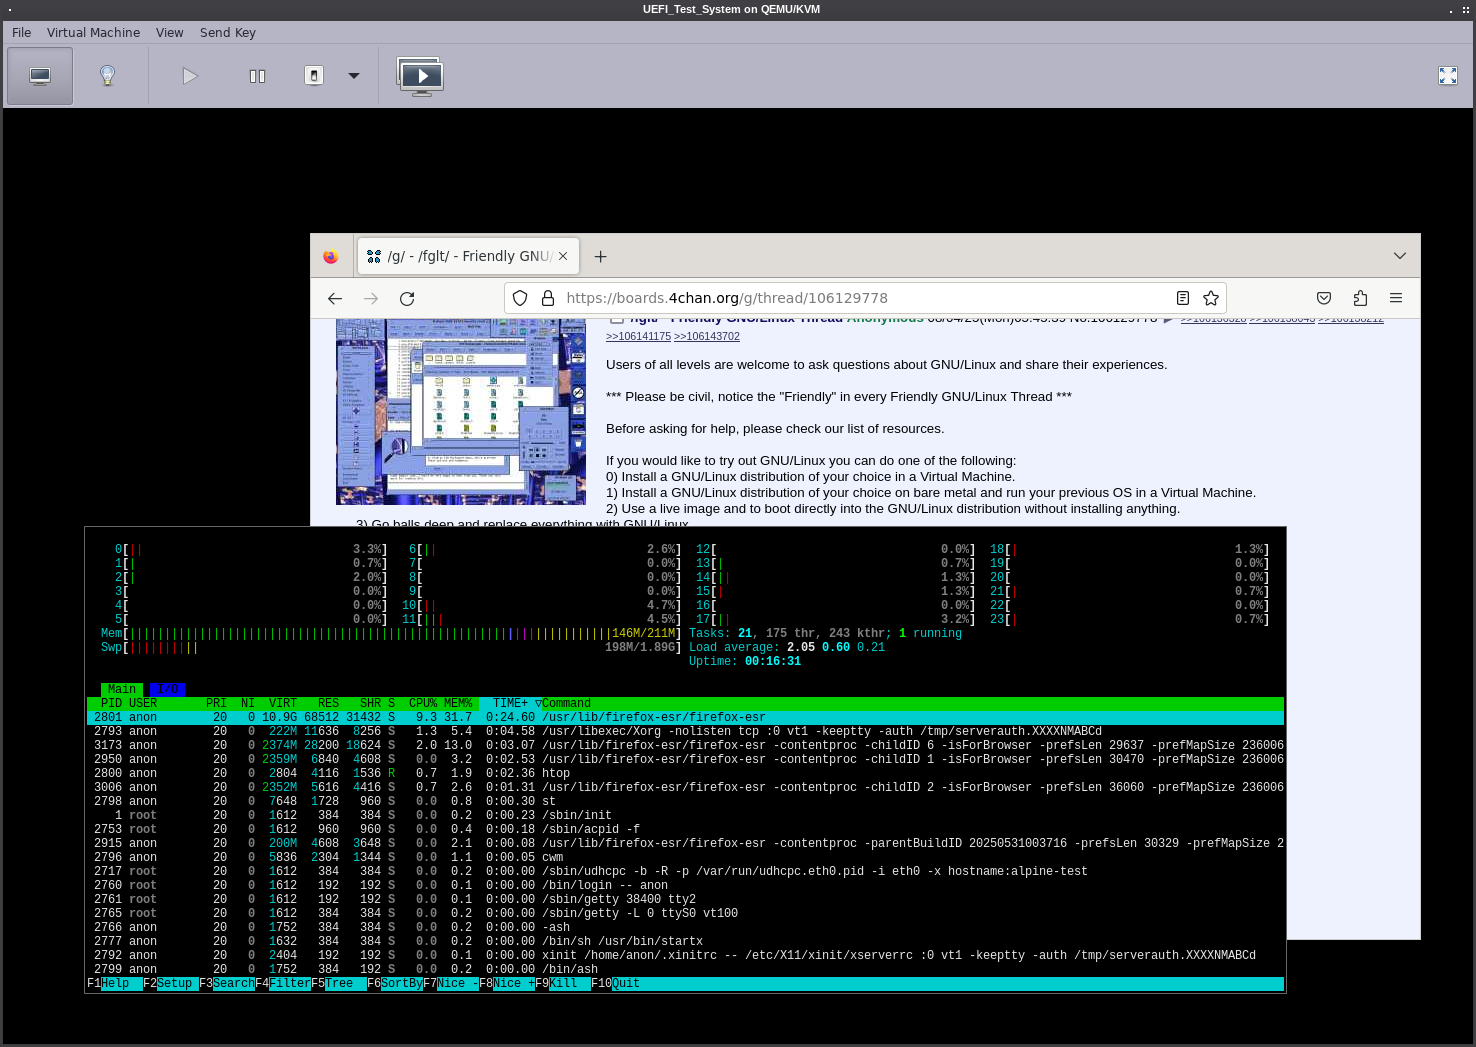Follow the >>106141175 reply link

pyautogui.click(x=638, y=337)
